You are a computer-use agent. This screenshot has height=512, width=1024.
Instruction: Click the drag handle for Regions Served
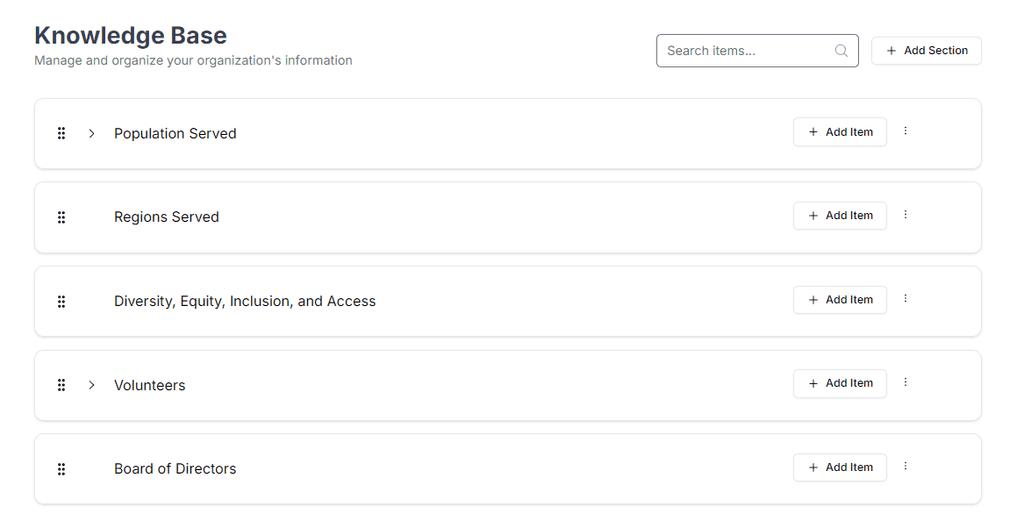click(61, 217)
